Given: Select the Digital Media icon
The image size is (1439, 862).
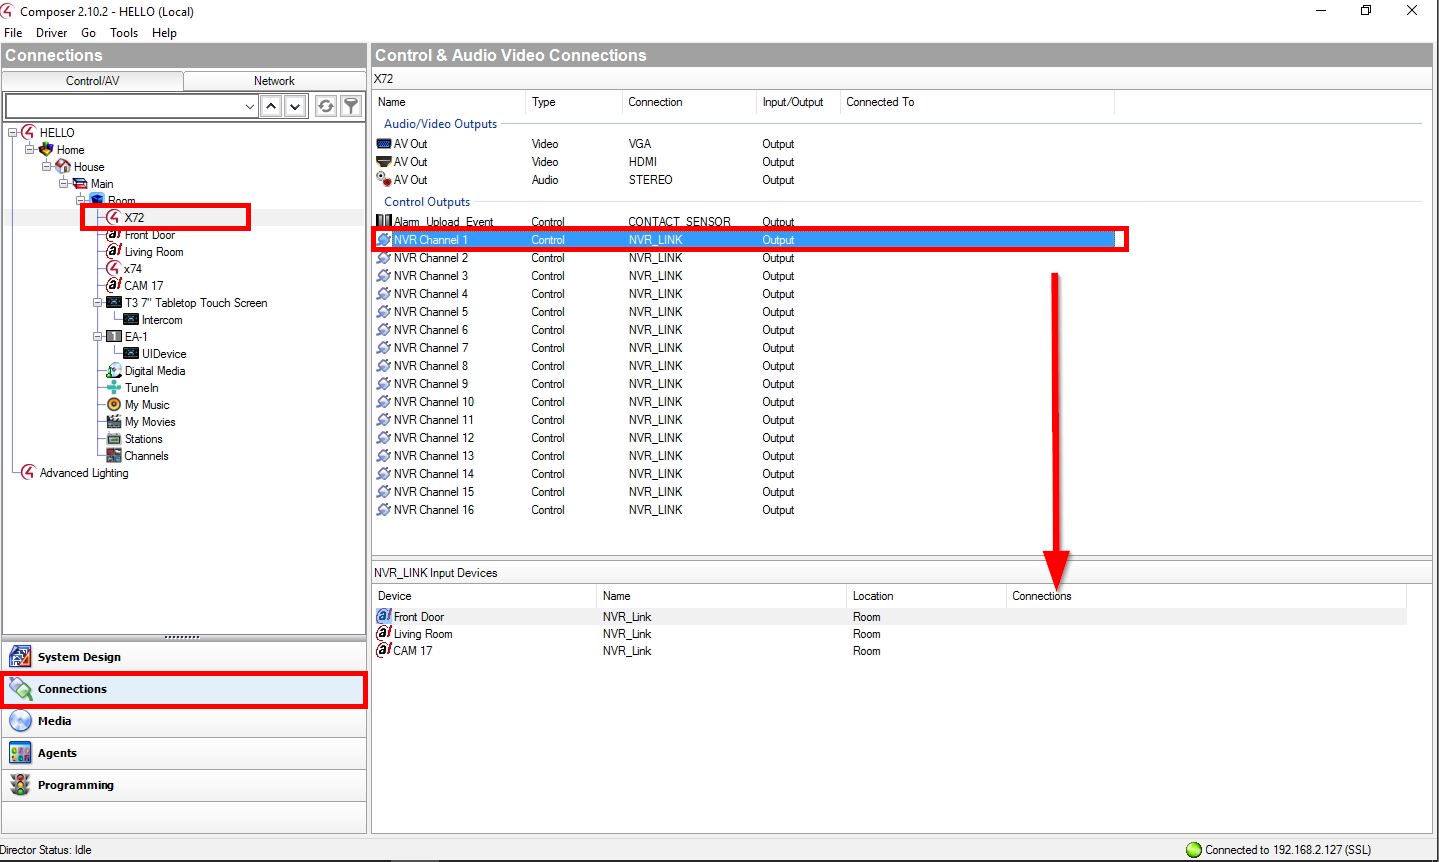Looking at the screenshot, I should [114, 371].
